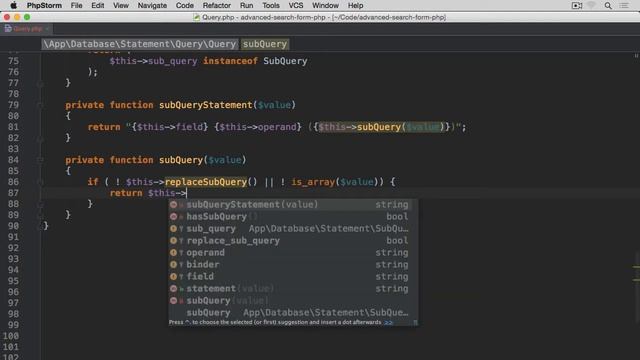Screen dimensions: 640x360
Task: Click replaceSubQuery call on line 86
Action: (206, 182)
